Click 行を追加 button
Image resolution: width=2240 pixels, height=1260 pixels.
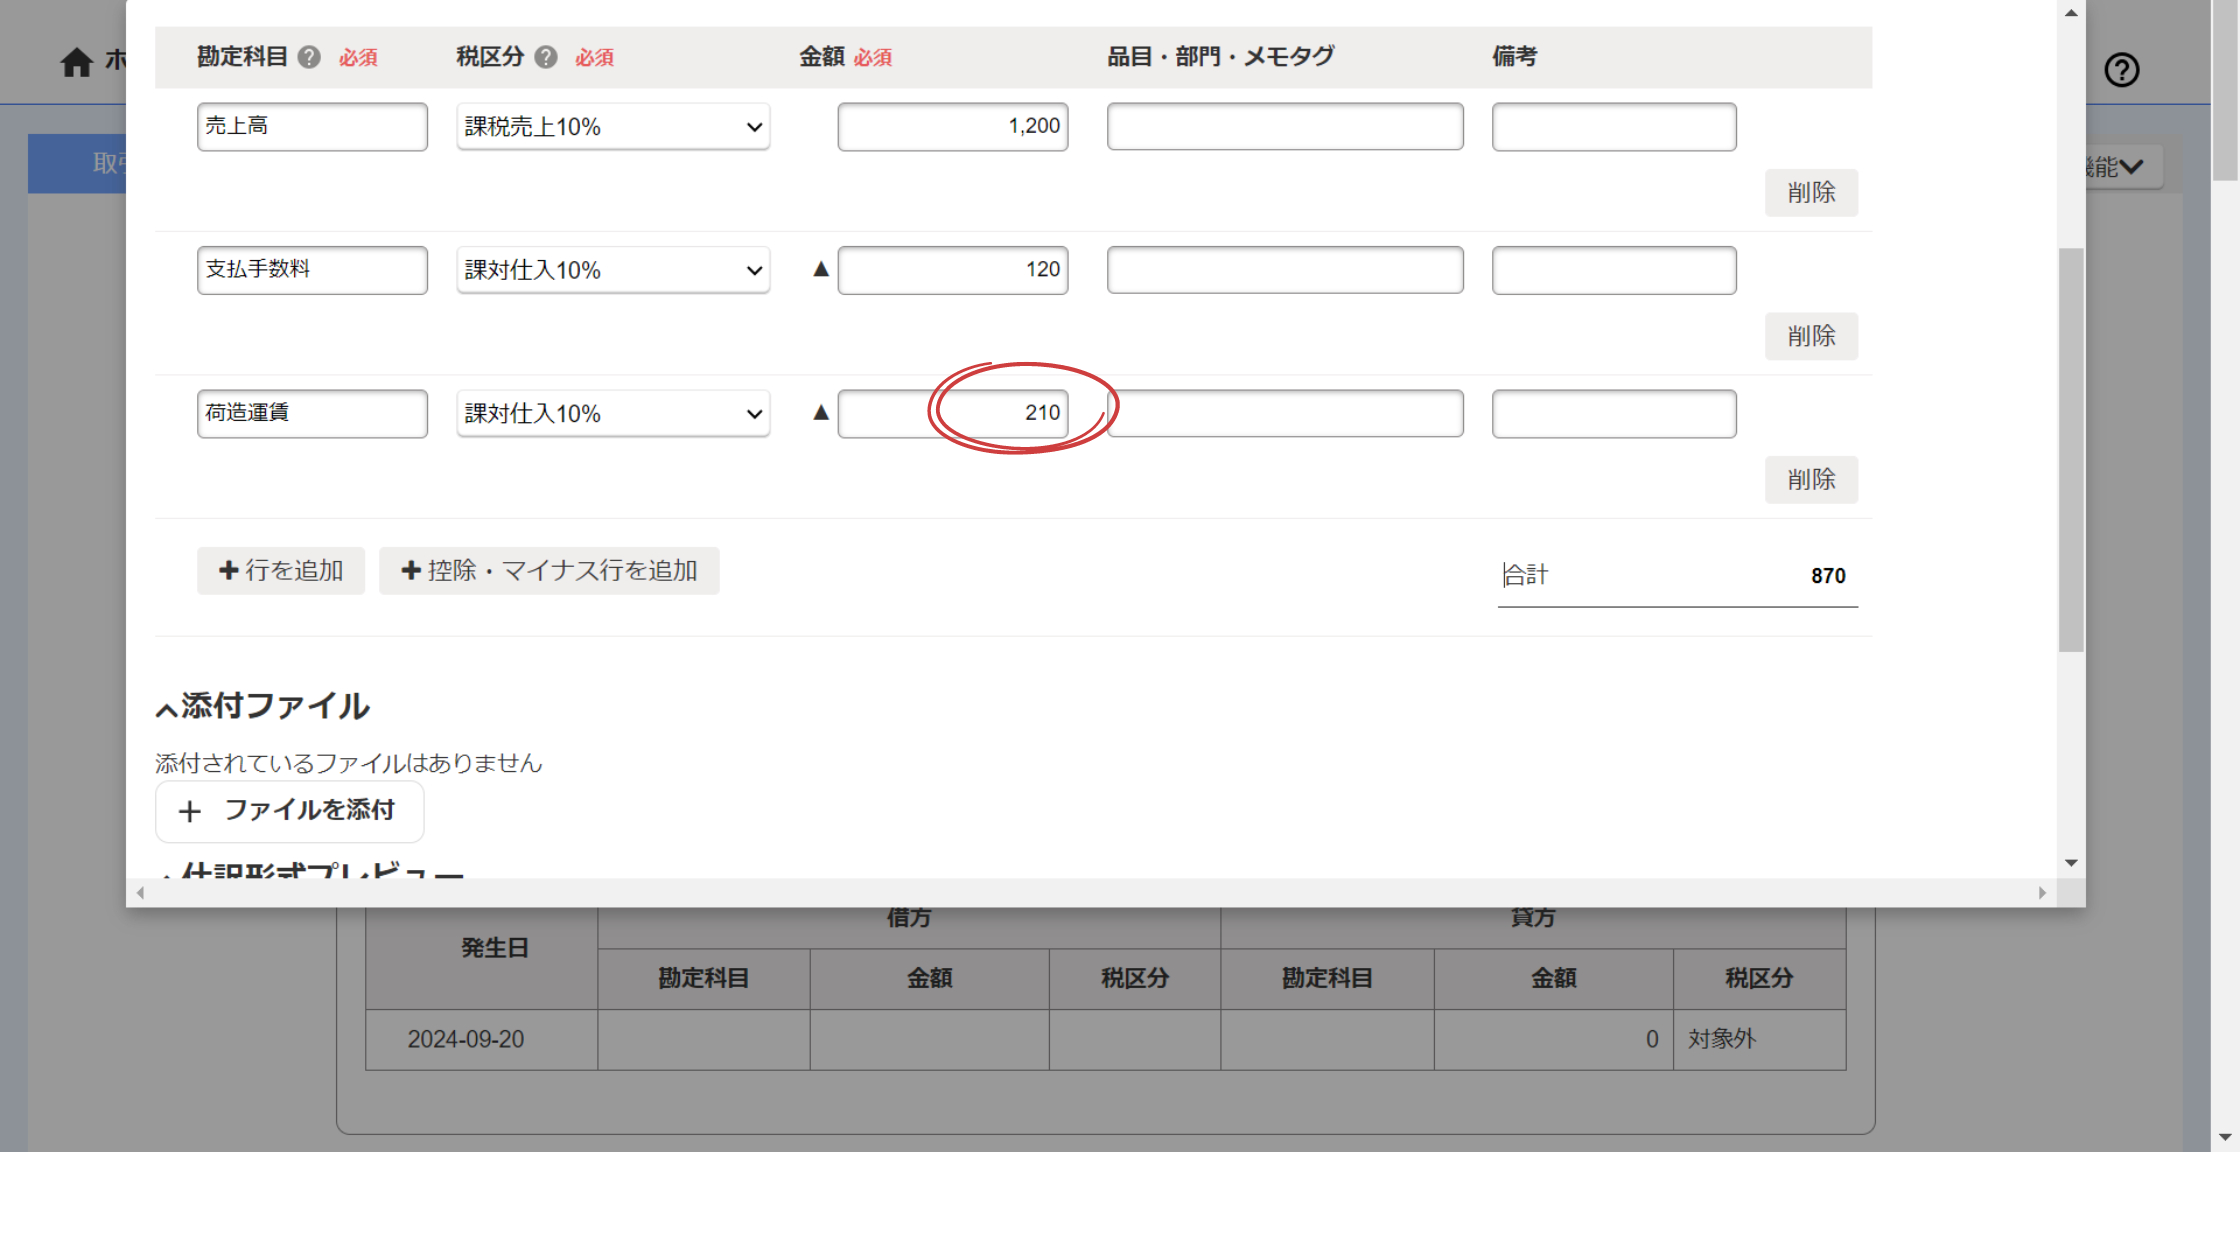click(x=281, y=570)
